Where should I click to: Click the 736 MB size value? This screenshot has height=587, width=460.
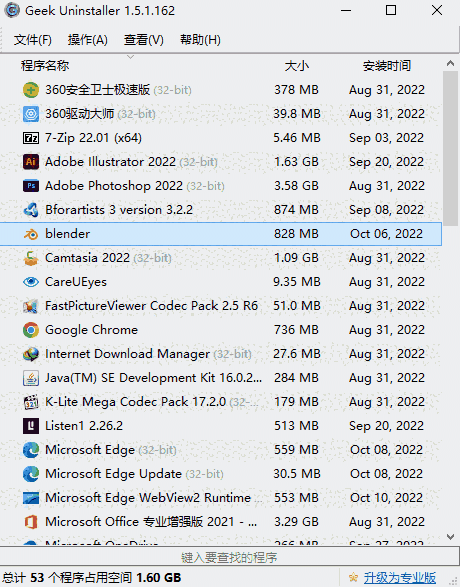(296, 329)
